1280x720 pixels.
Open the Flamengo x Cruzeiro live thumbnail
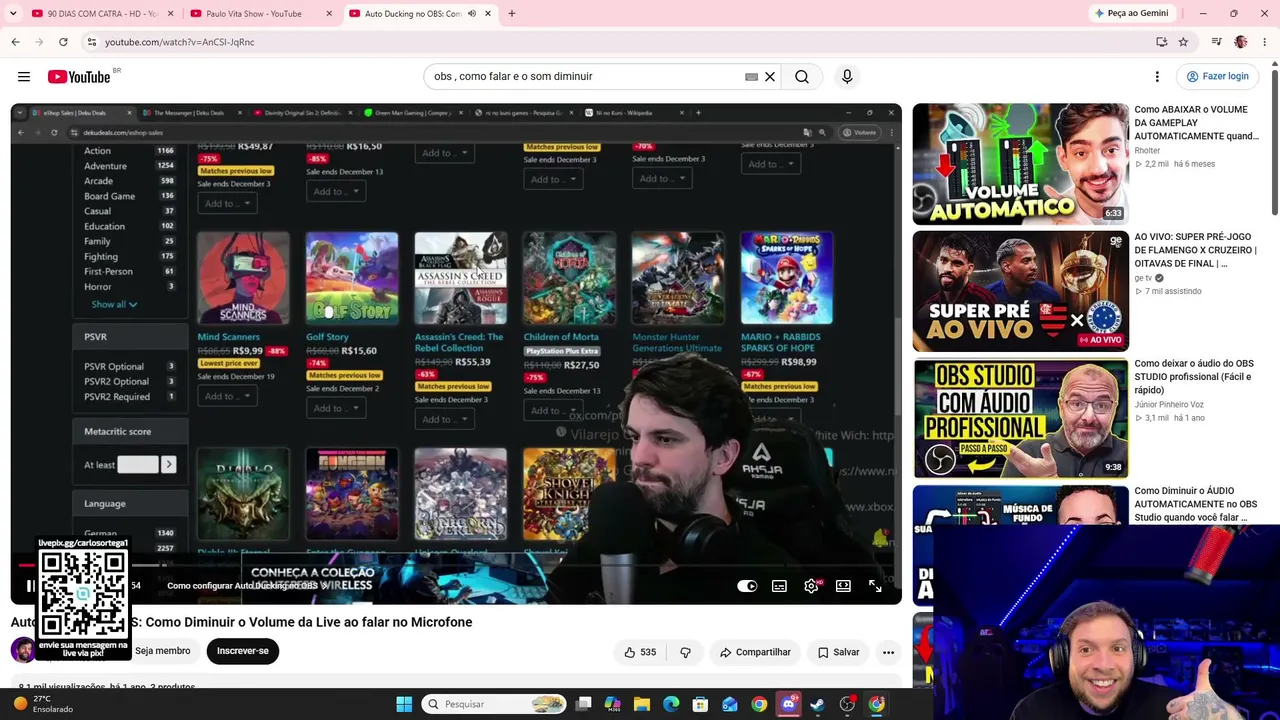1020,291
